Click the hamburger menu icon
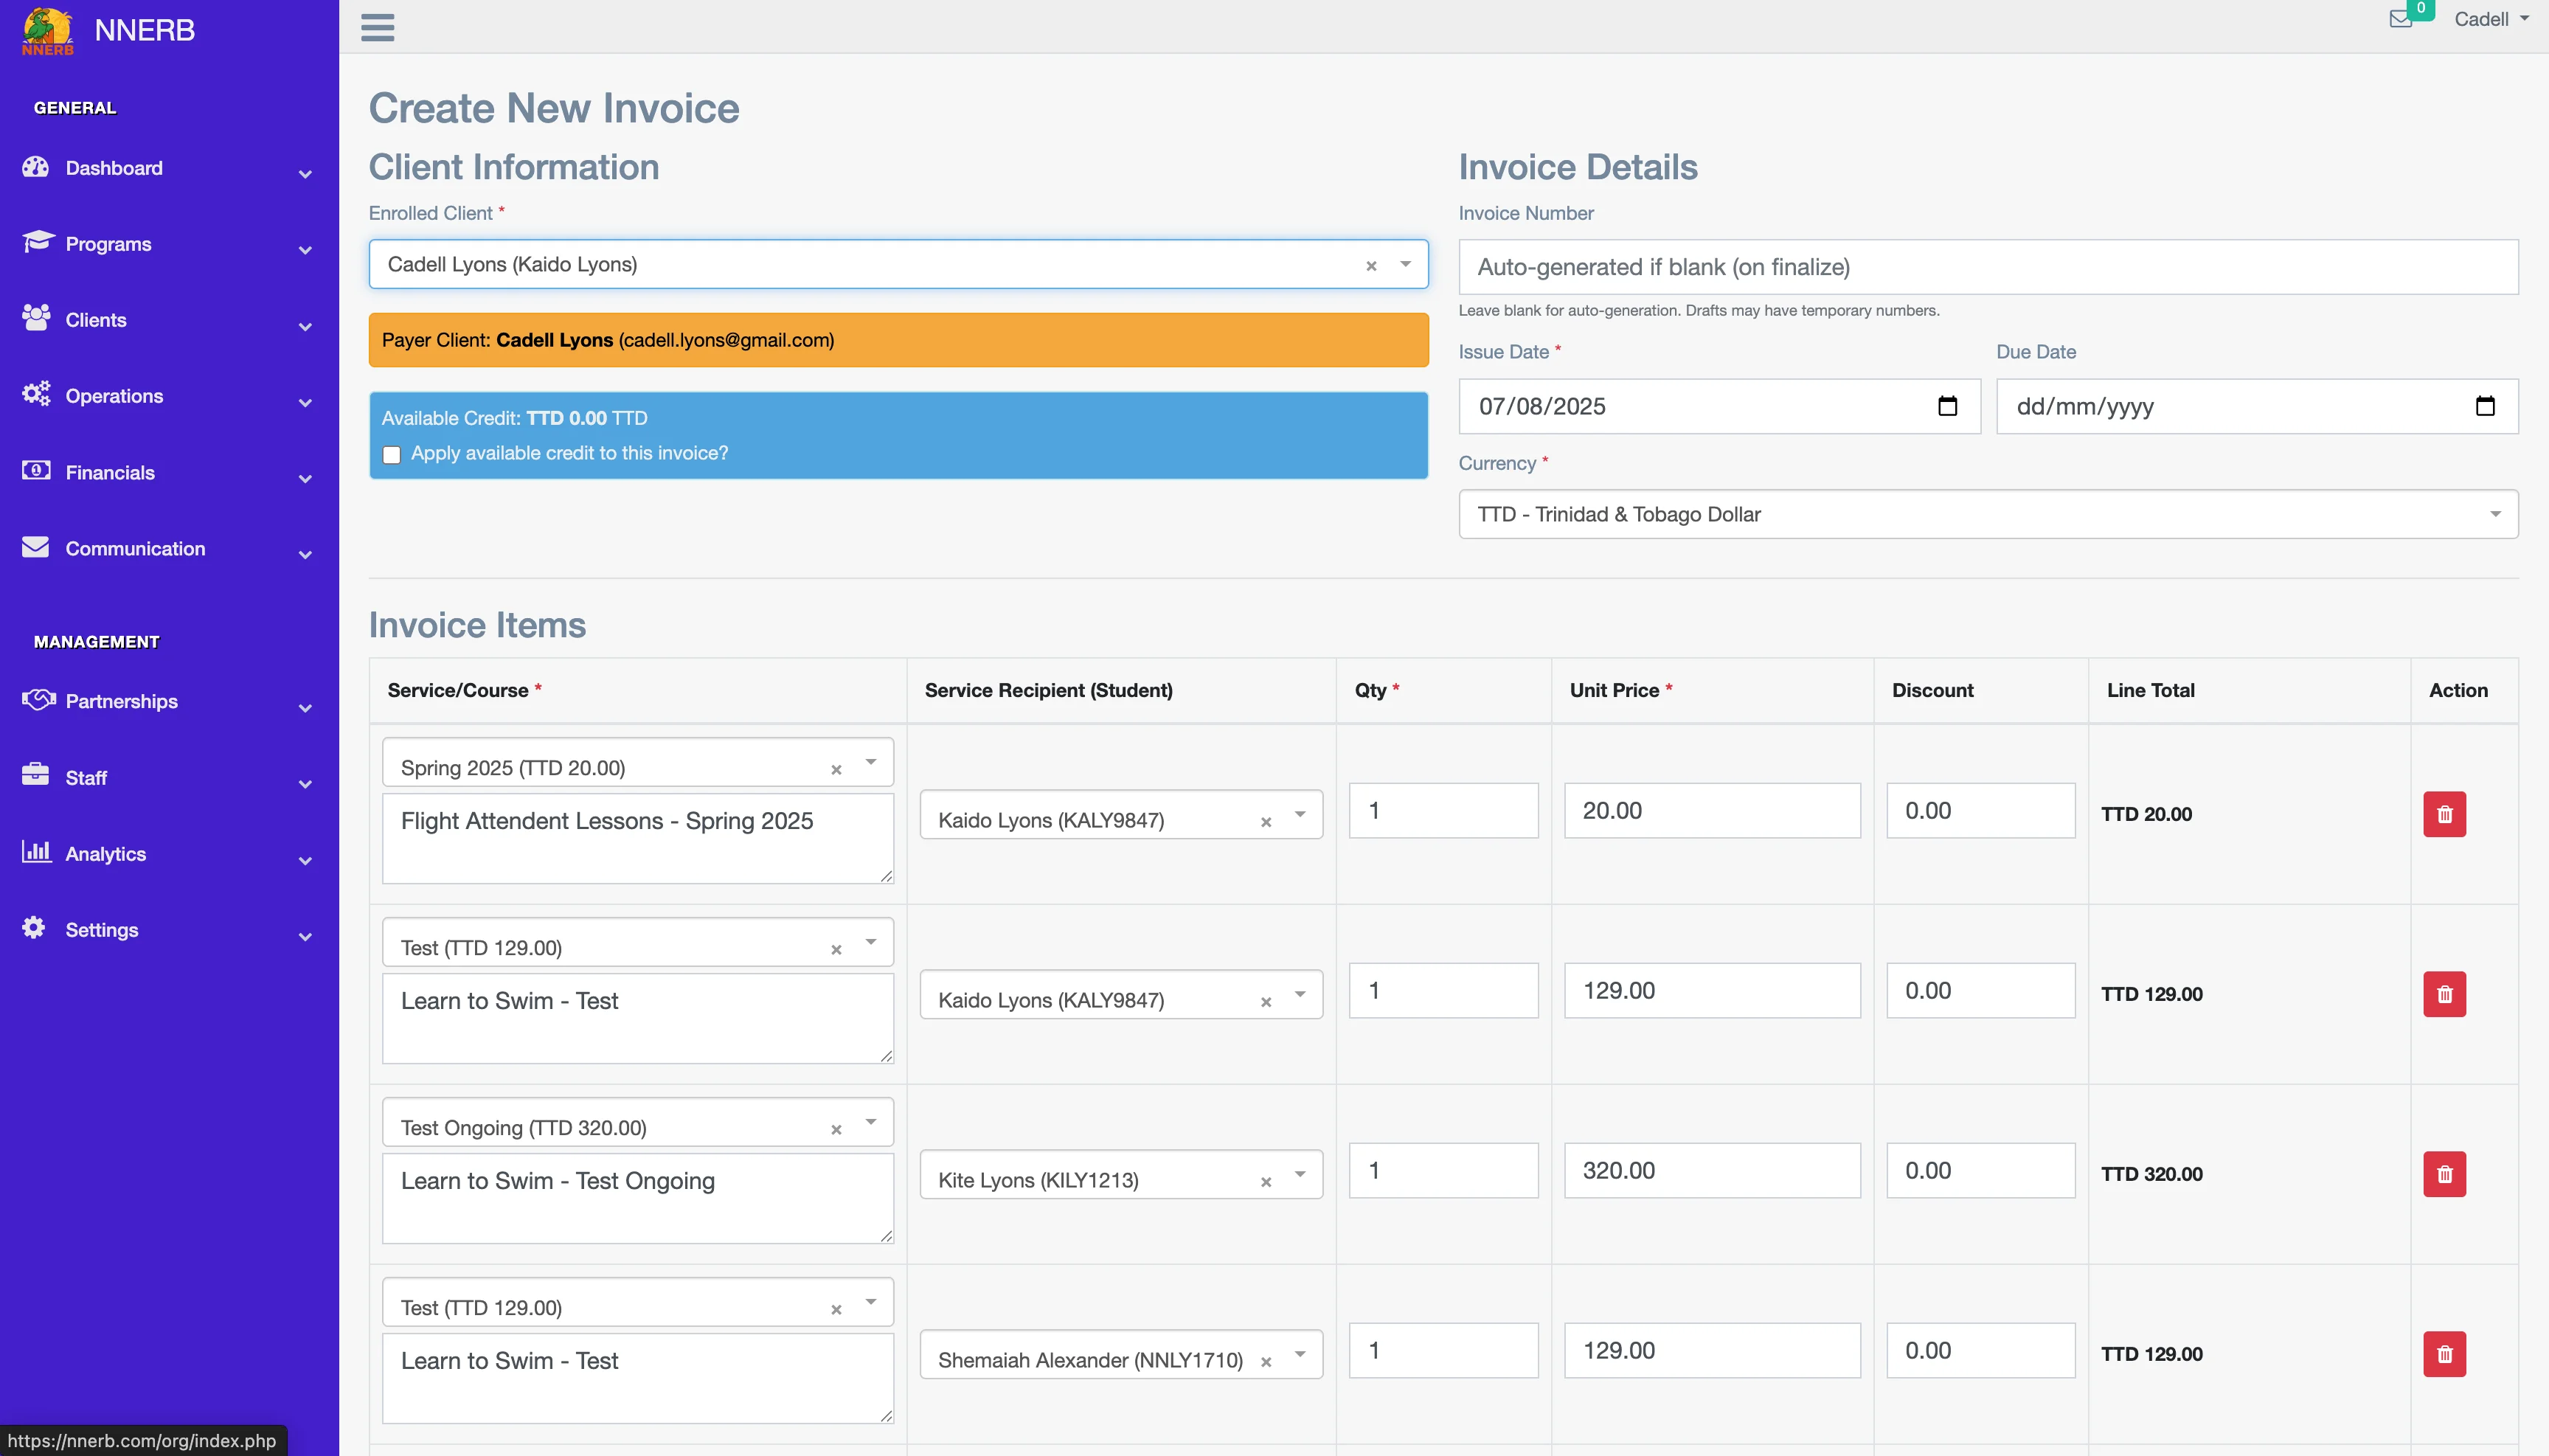The height and width of the screenshot is (1456, 2549). click(x=377, y=27)
